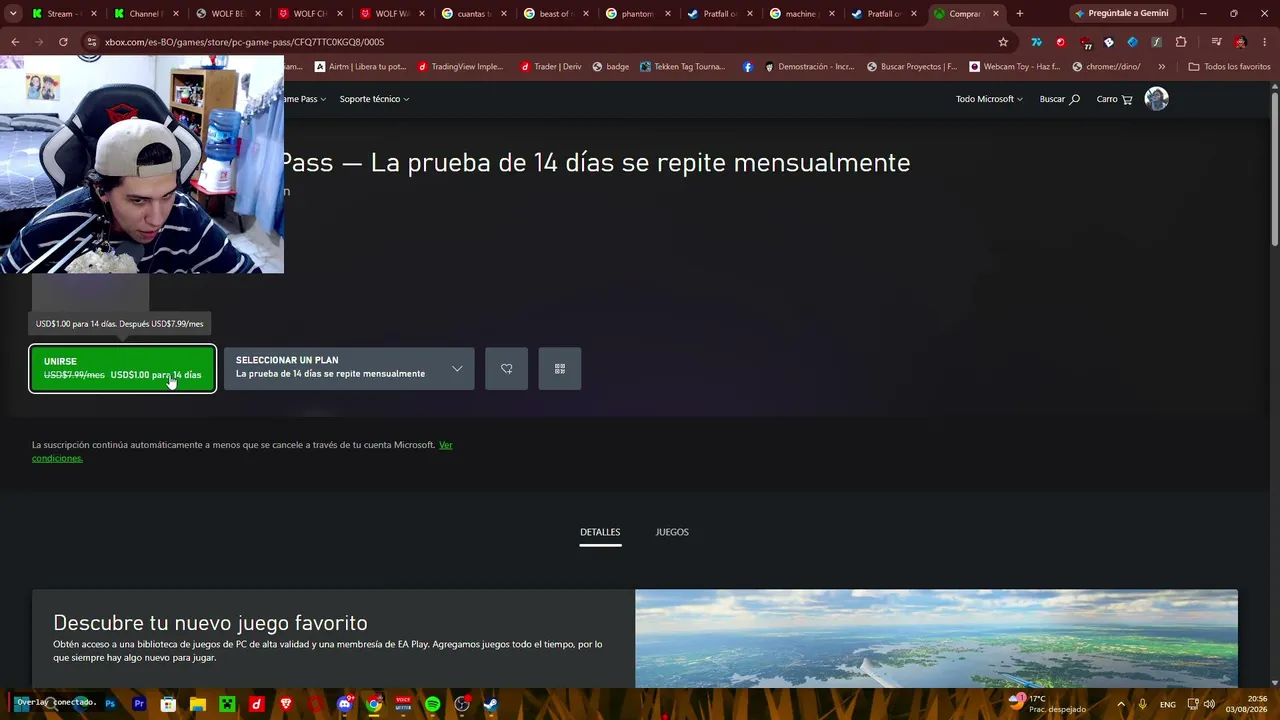Image resolution: width=1280 pixels, height=720 pixels.
Task: Open Microsoft Store from the taskbar
Action: coord(168,704)
